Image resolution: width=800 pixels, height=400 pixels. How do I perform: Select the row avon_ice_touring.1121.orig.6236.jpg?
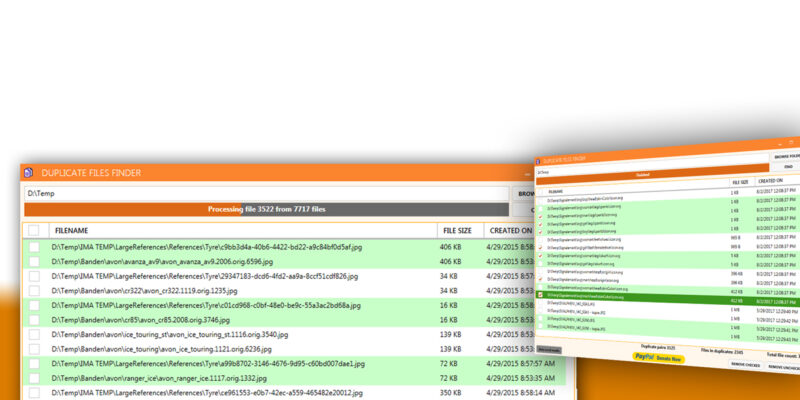click(162, 349)
